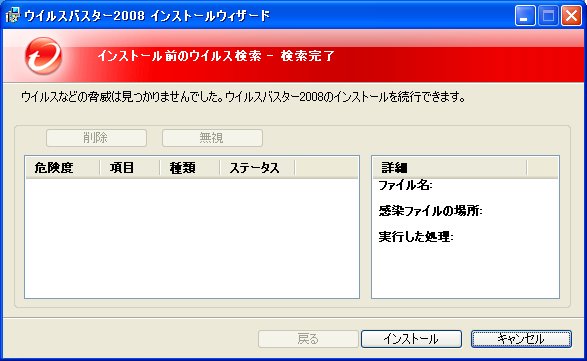The height and width of the screenshot is (361, 587).
Task: Click the インストール button
Action: coord(411,339)
